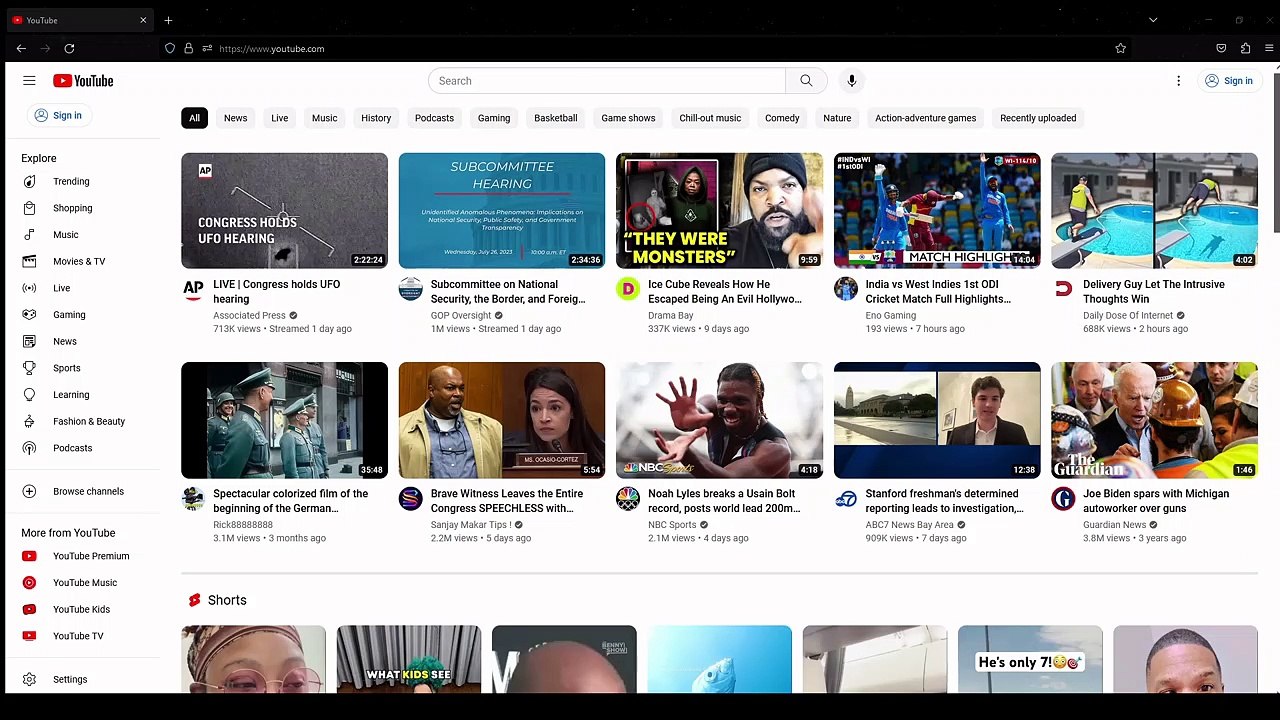
Task: Open the Sports trophy icon in sidebar
Action: tap(29, 368)
